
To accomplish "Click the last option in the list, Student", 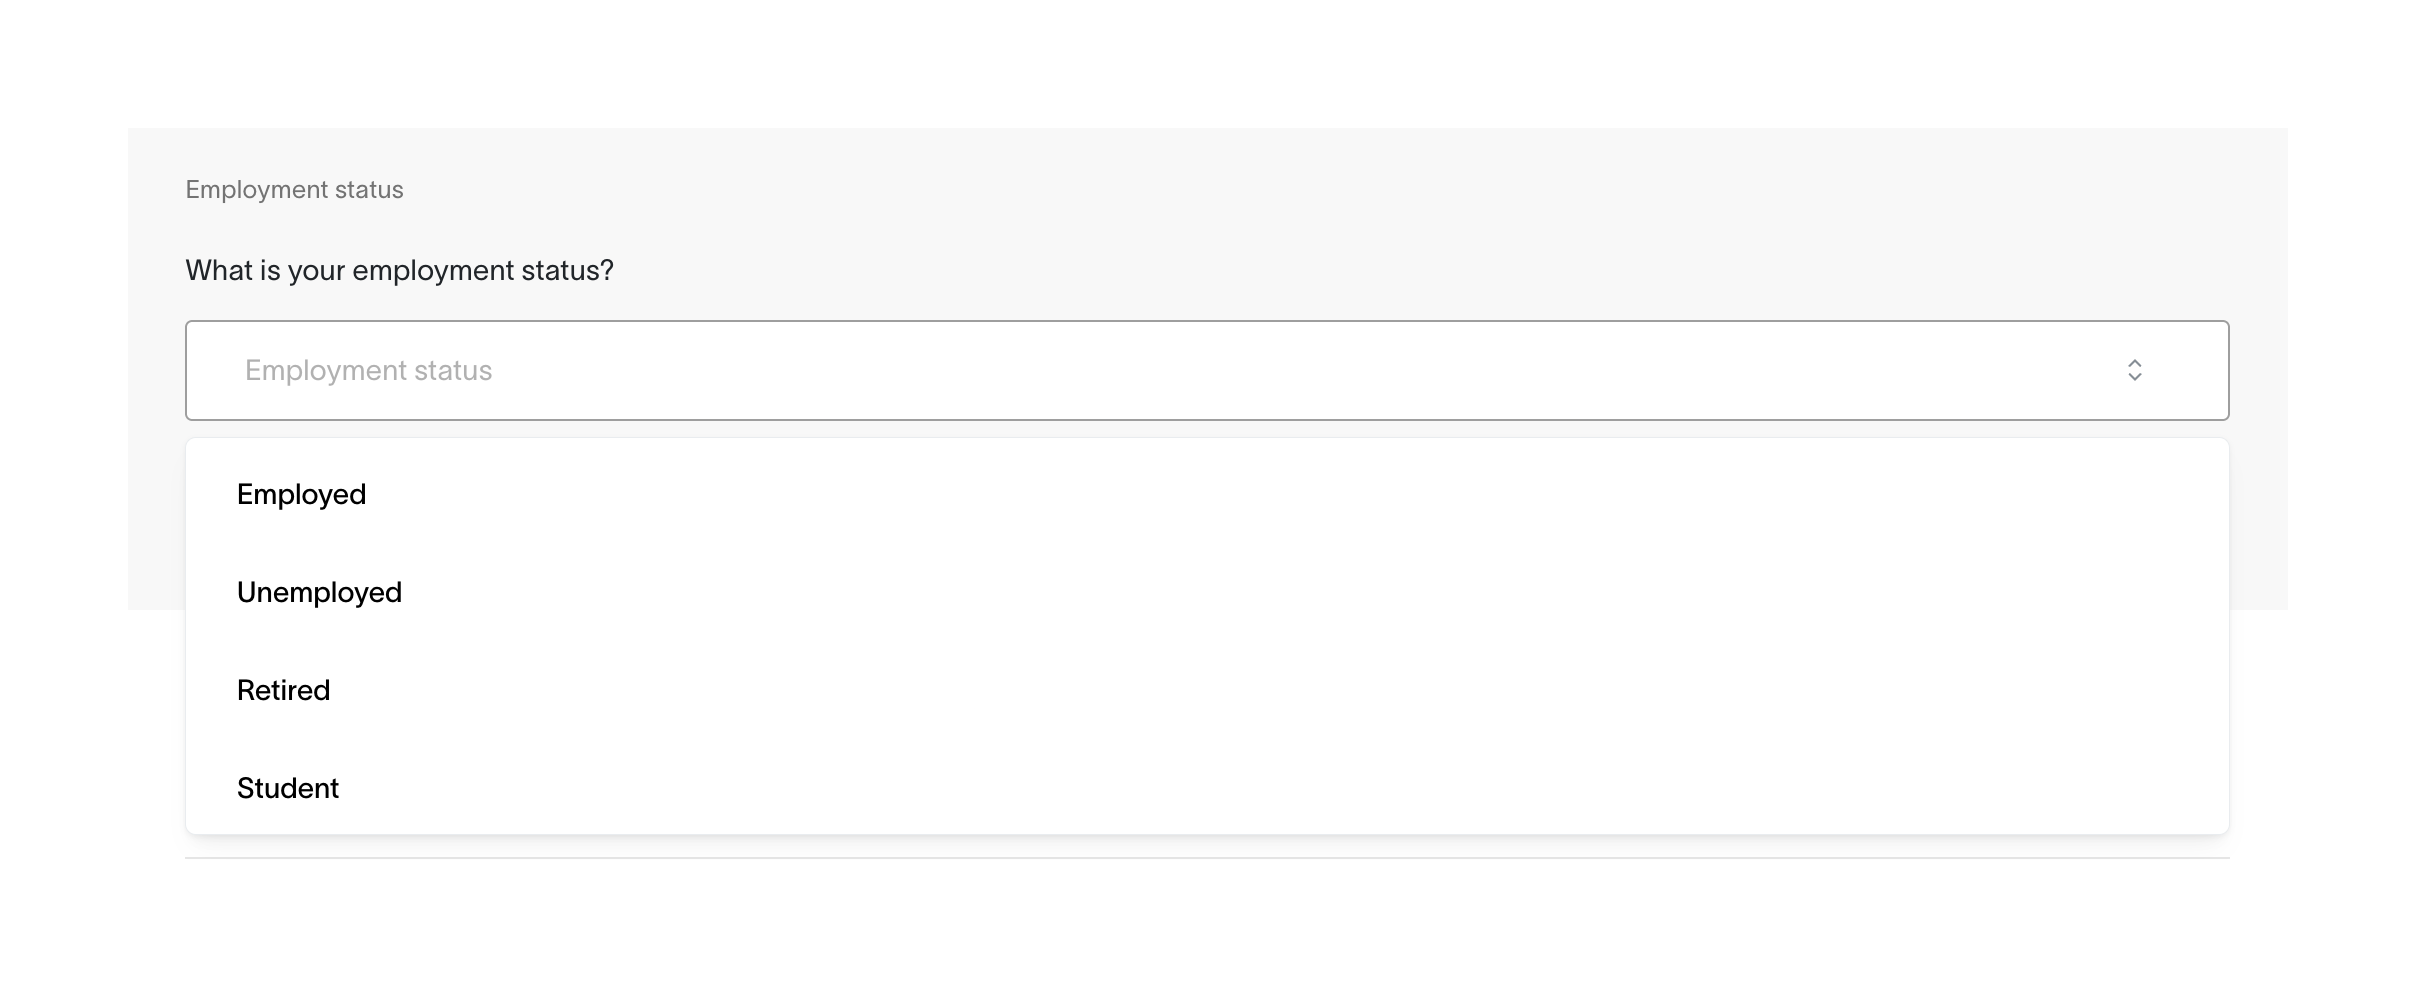I will (288, 788).
